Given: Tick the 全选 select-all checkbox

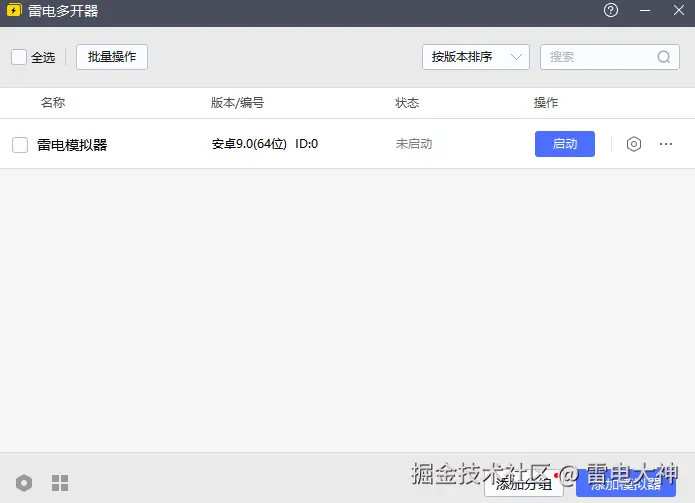Looking at the screenshot, I should [x=19, y=57].
